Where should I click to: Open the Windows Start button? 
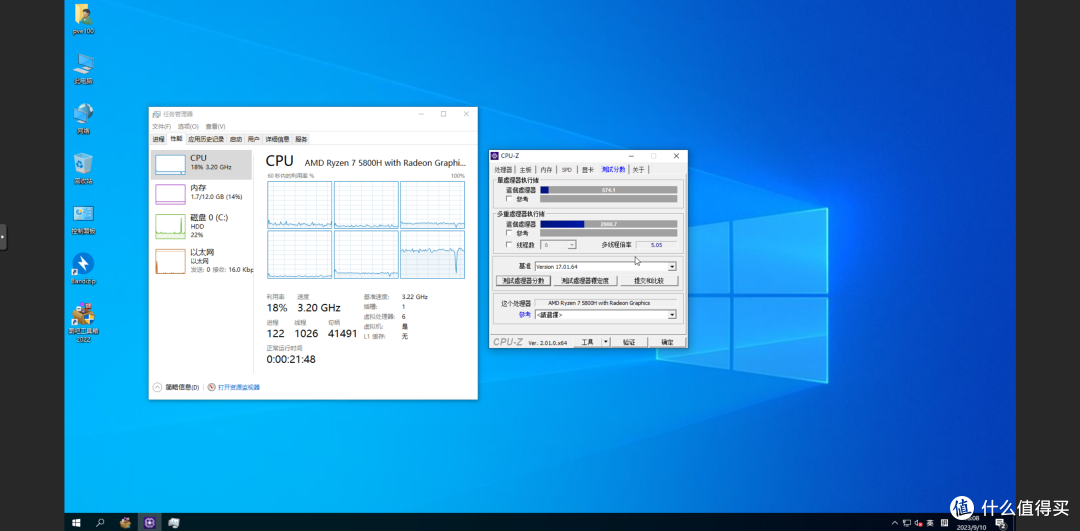point(76,523)
